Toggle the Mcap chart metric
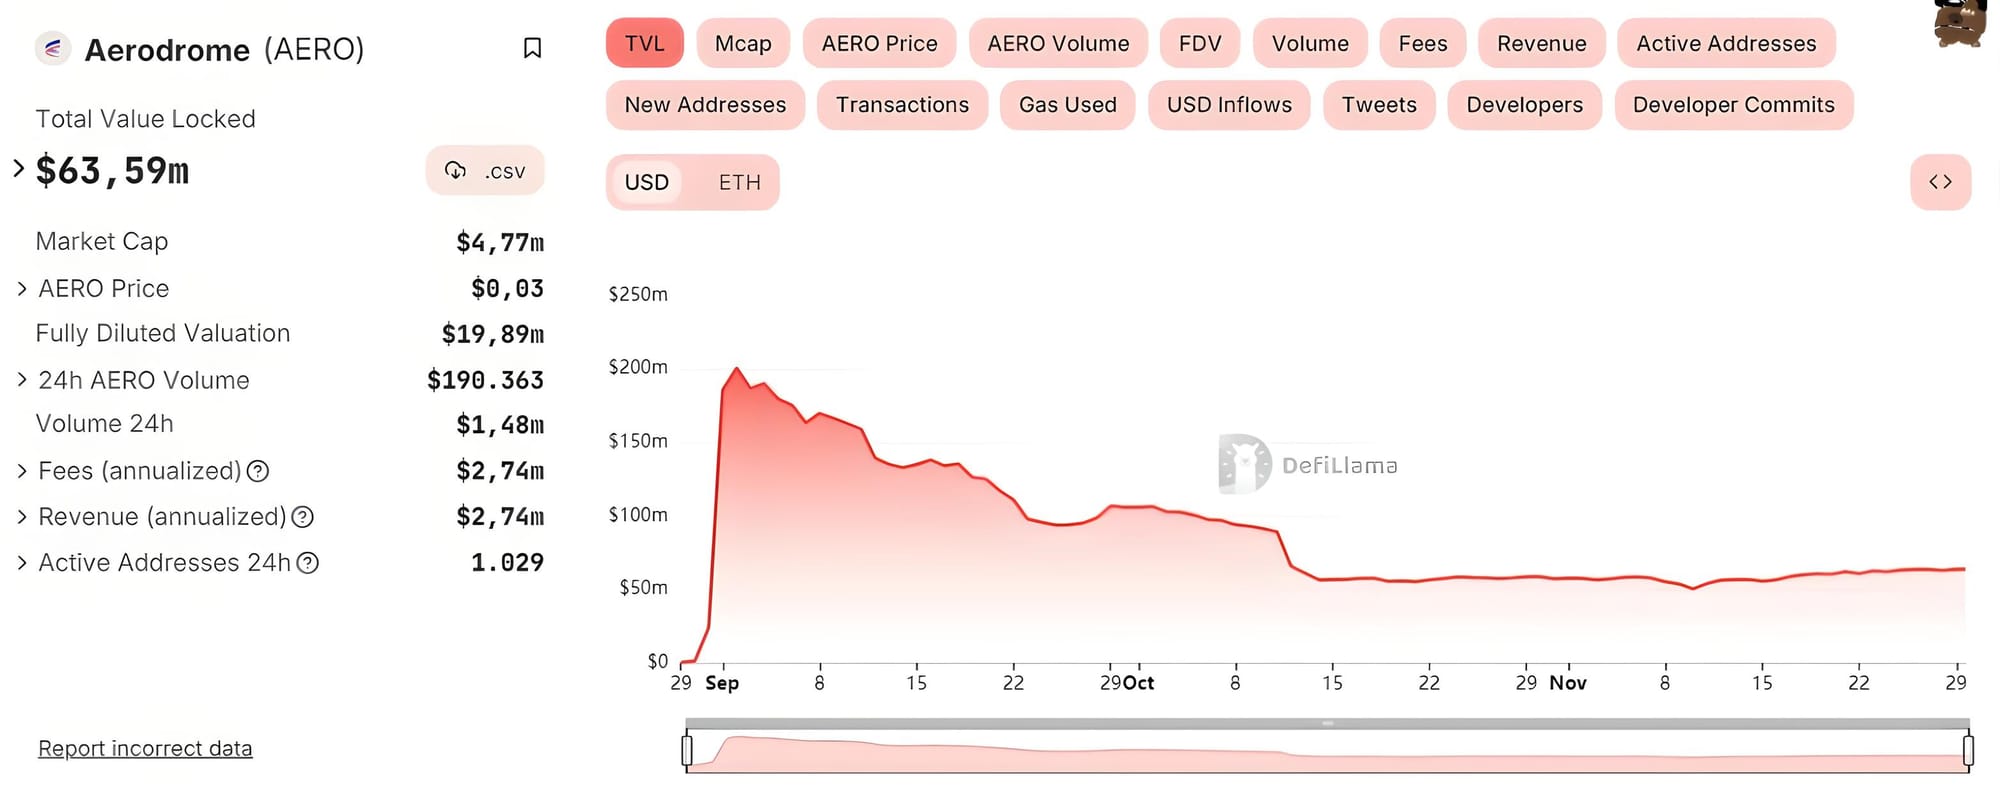The width and height of the screenshot is (2000, 803). [743, 43]
